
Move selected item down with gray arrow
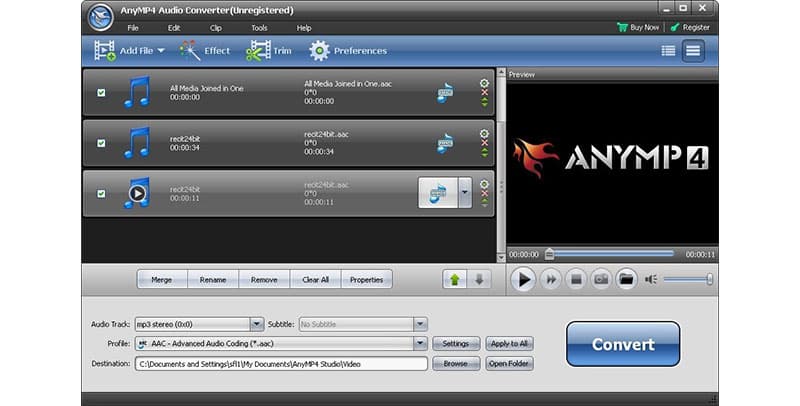pyautogui.click(x=479, y=280)
